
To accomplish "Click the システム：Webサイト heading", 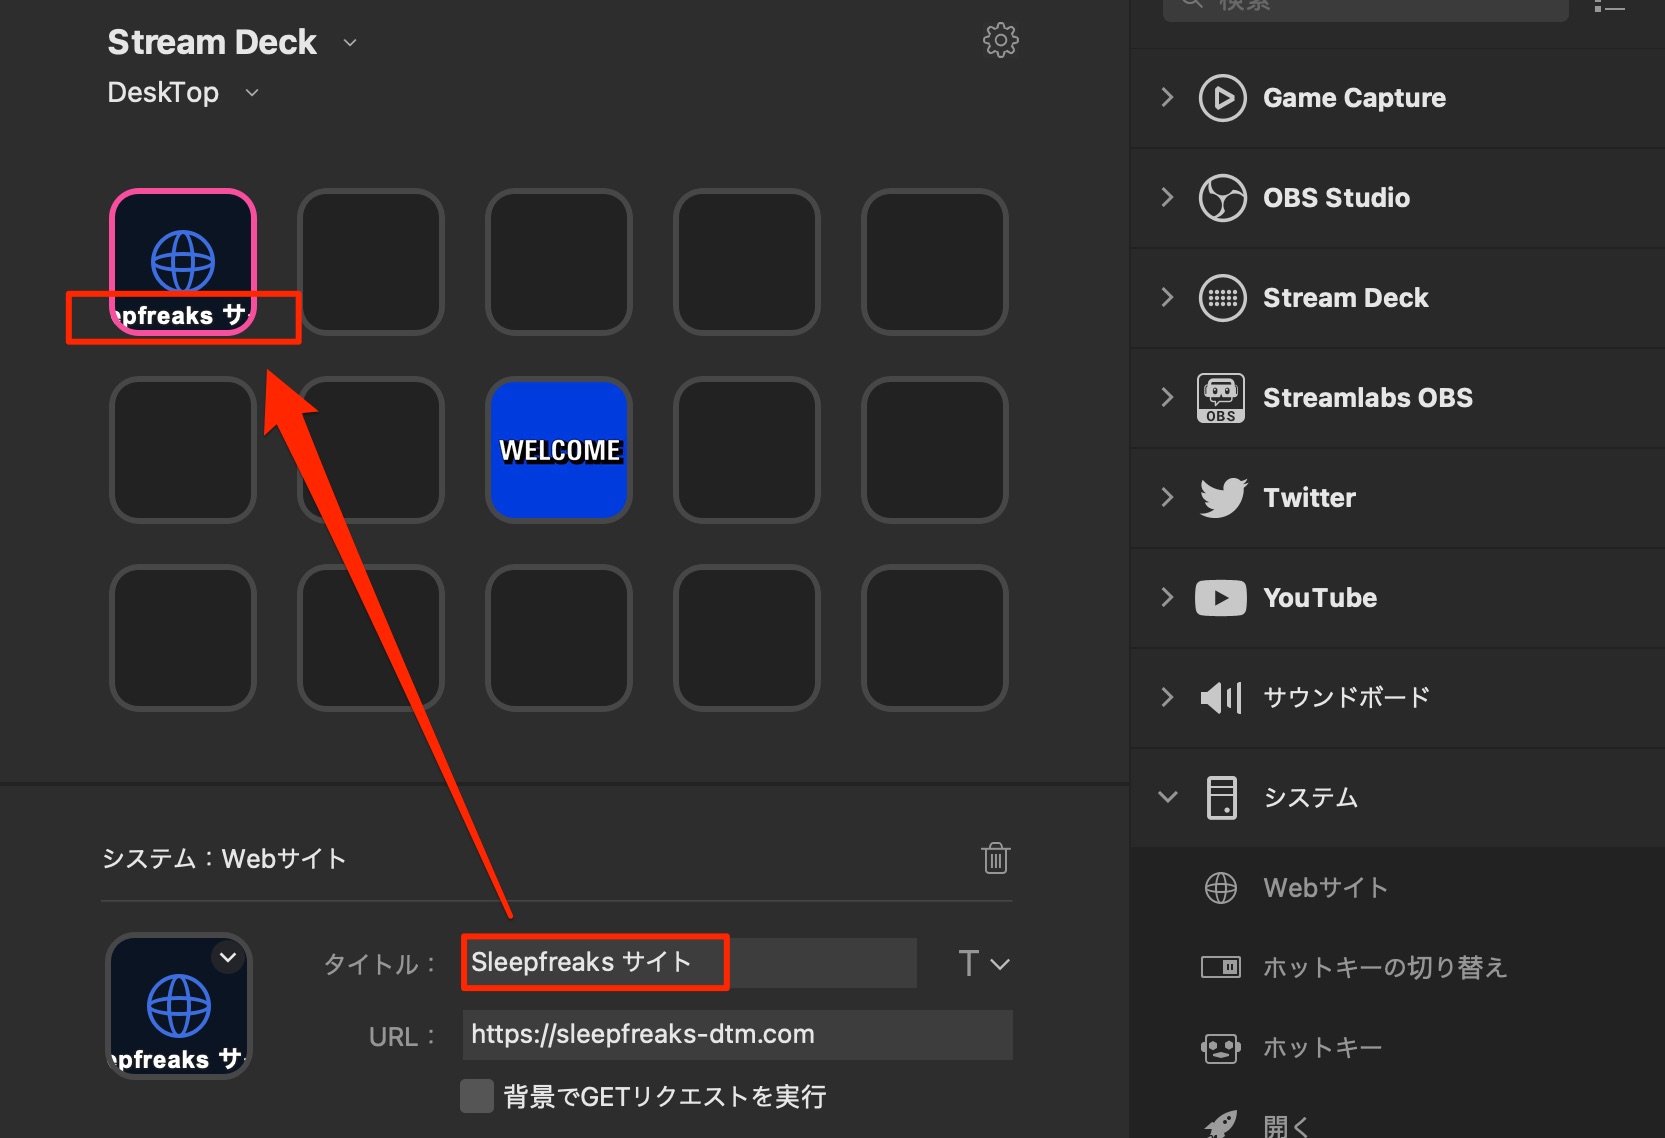I will click(x=224, y=858).
